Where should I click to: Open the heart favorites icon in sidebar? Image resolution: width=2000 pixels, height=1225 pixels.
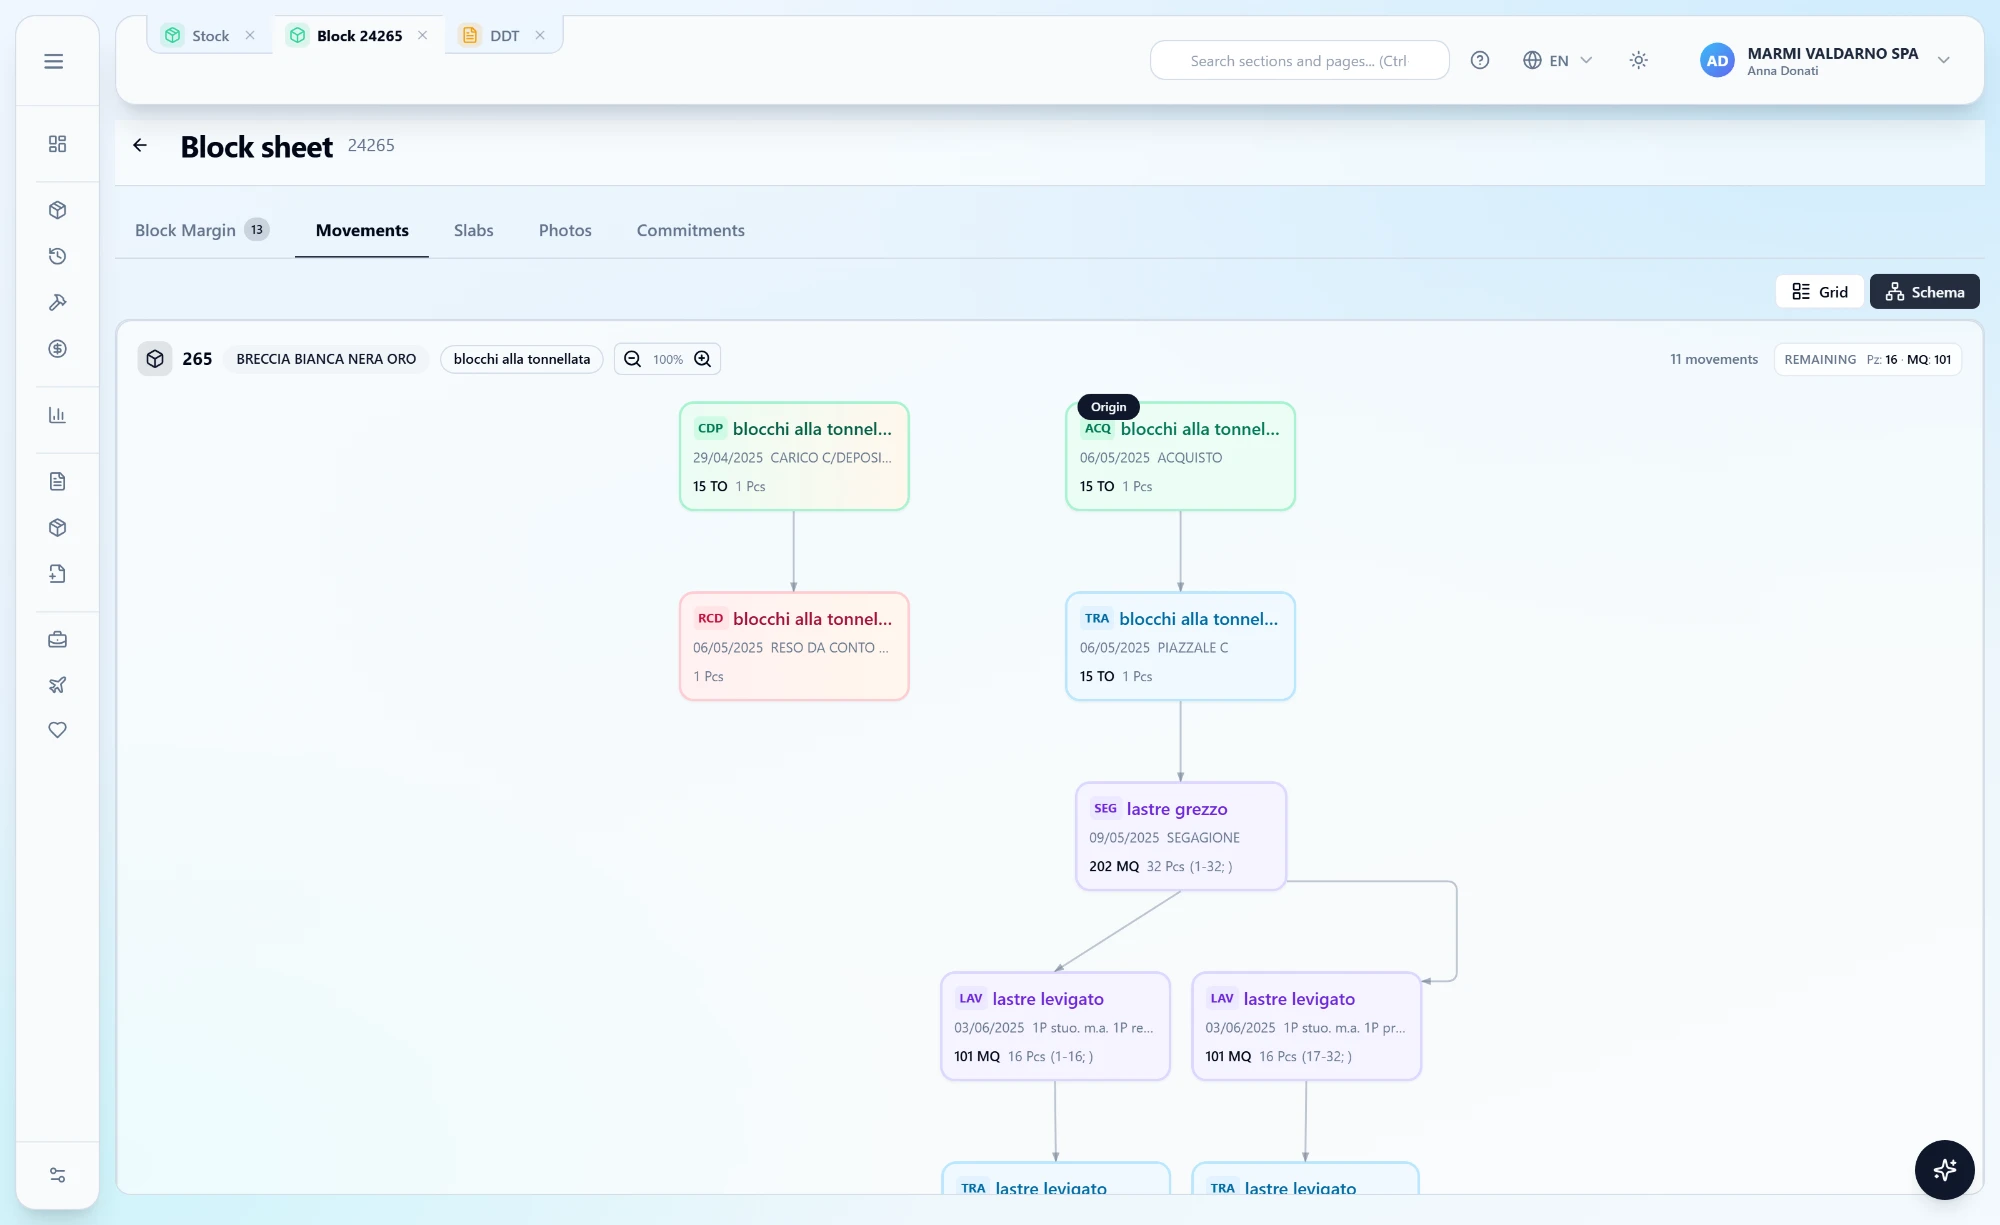tap(57, 730)
